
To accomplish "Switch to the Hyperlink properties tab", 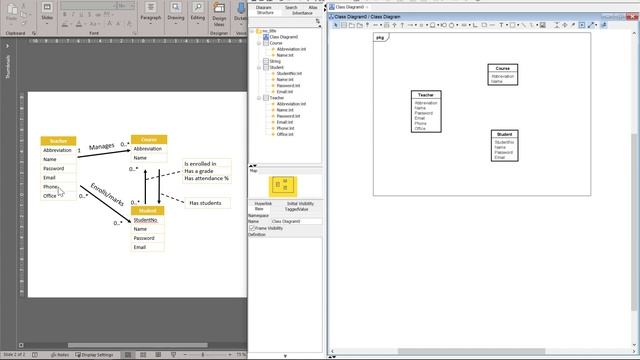I will (263, 204).
